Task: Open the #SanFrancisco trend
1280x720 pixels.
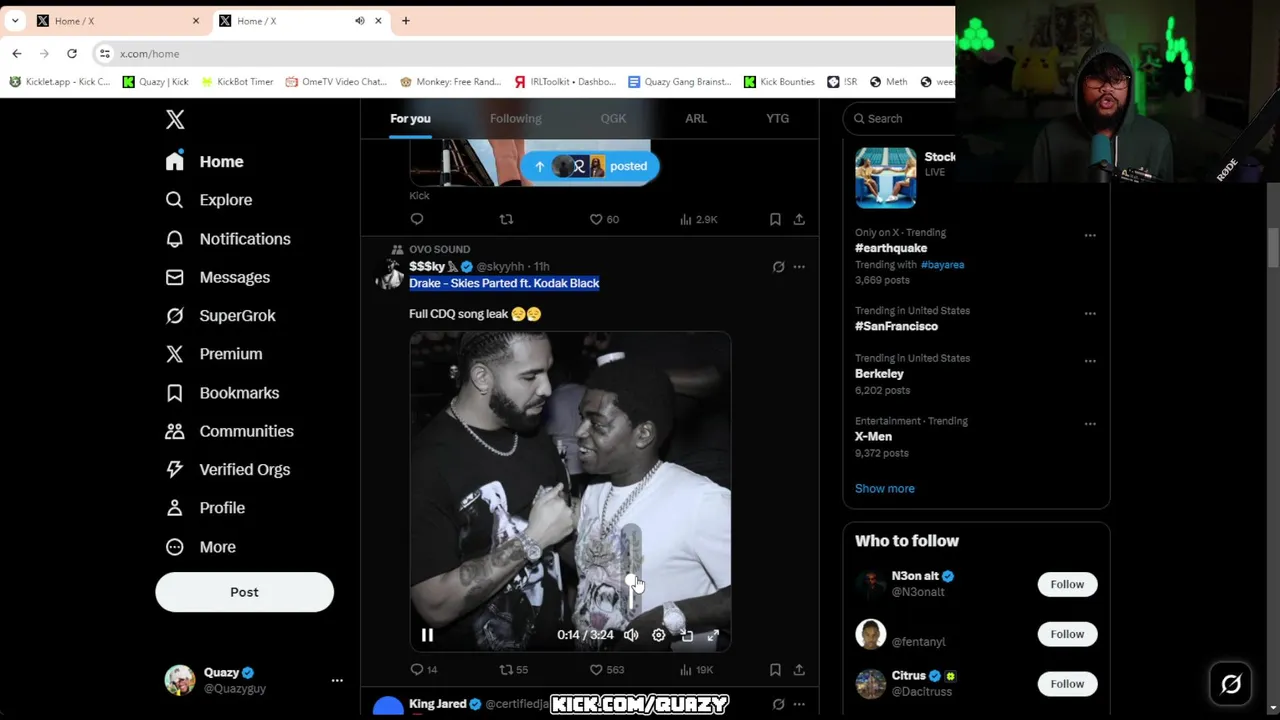Action: pyautogui.click(x=896, y=326)
